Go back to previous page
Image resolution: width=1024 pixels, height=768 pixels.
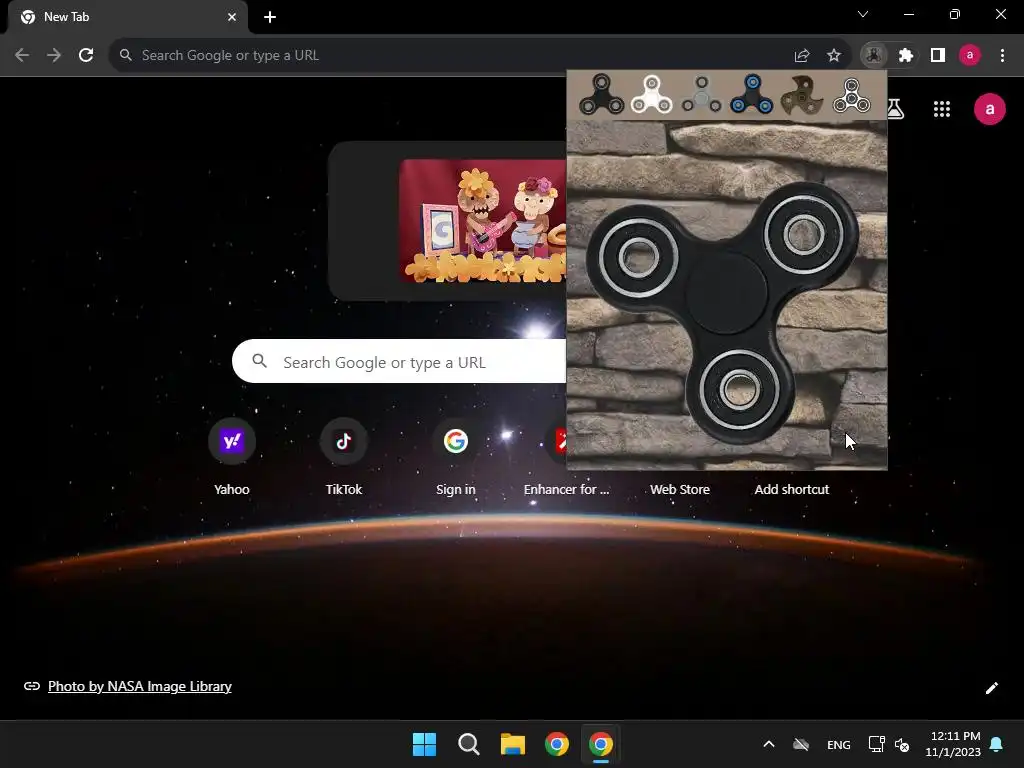tap(22, 56)
